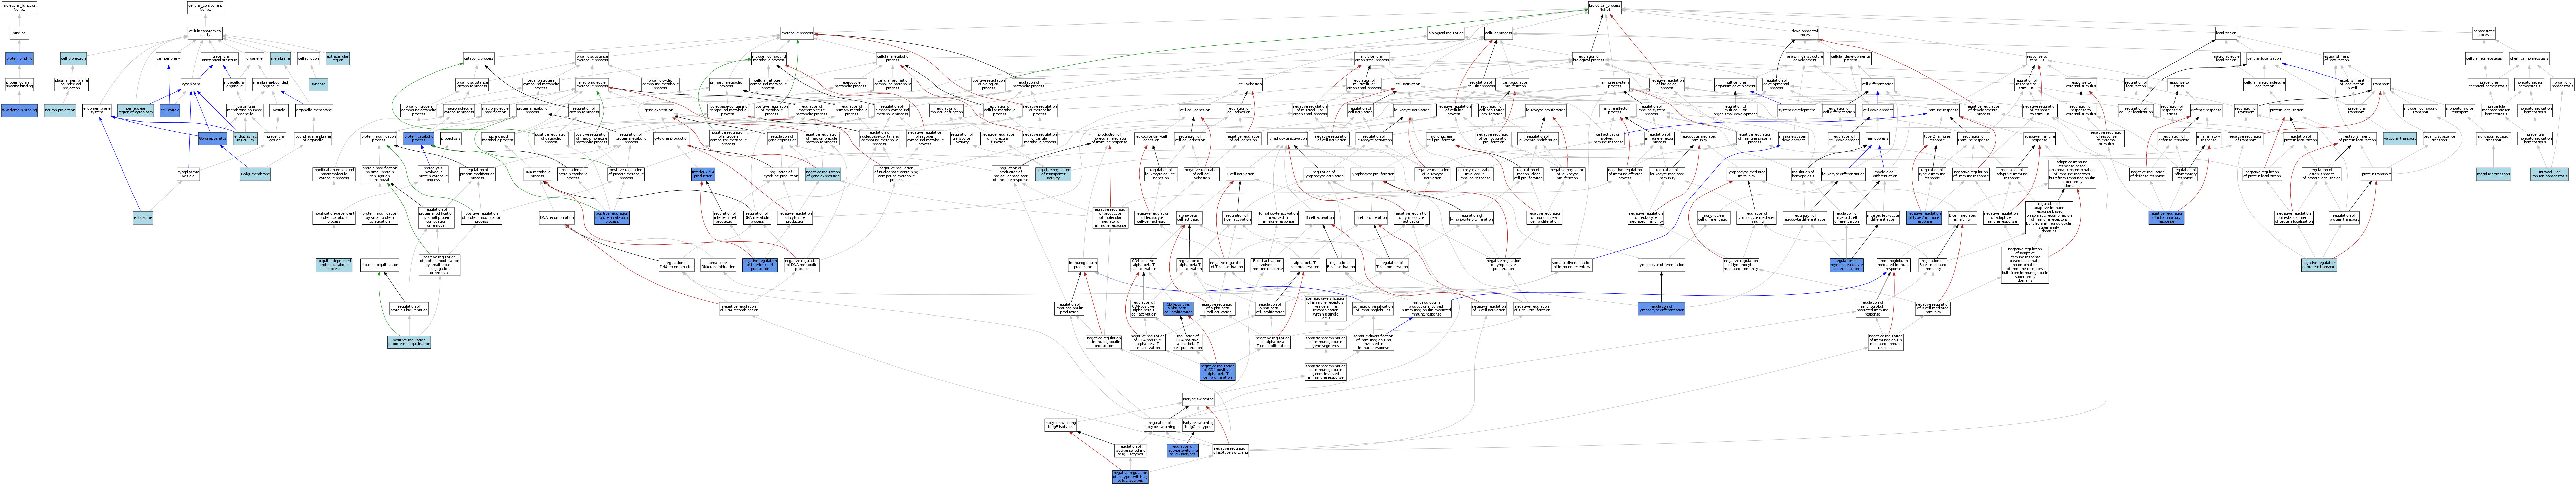Select the "heterocycle metabolic process" node
This screenshot has height=485, width=2576.
pos(851,84)
